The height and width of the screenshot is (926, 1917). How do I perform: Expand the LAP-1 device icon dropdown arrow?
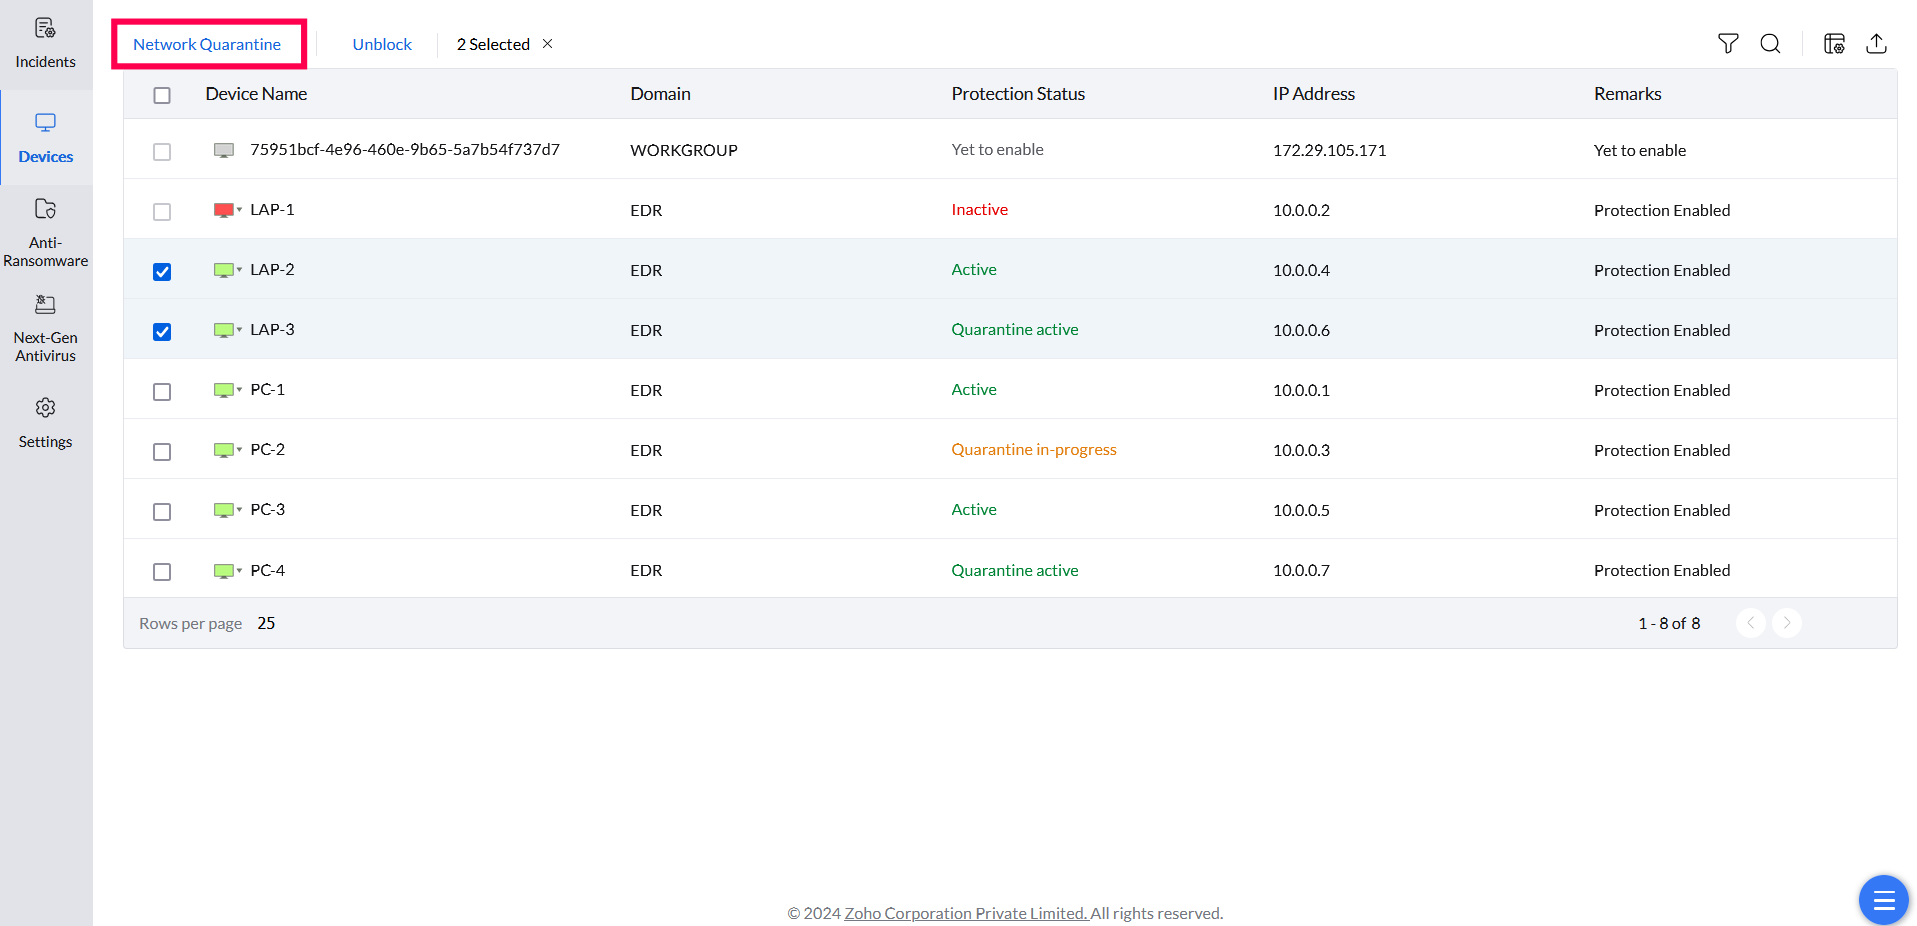click(240, 210)
